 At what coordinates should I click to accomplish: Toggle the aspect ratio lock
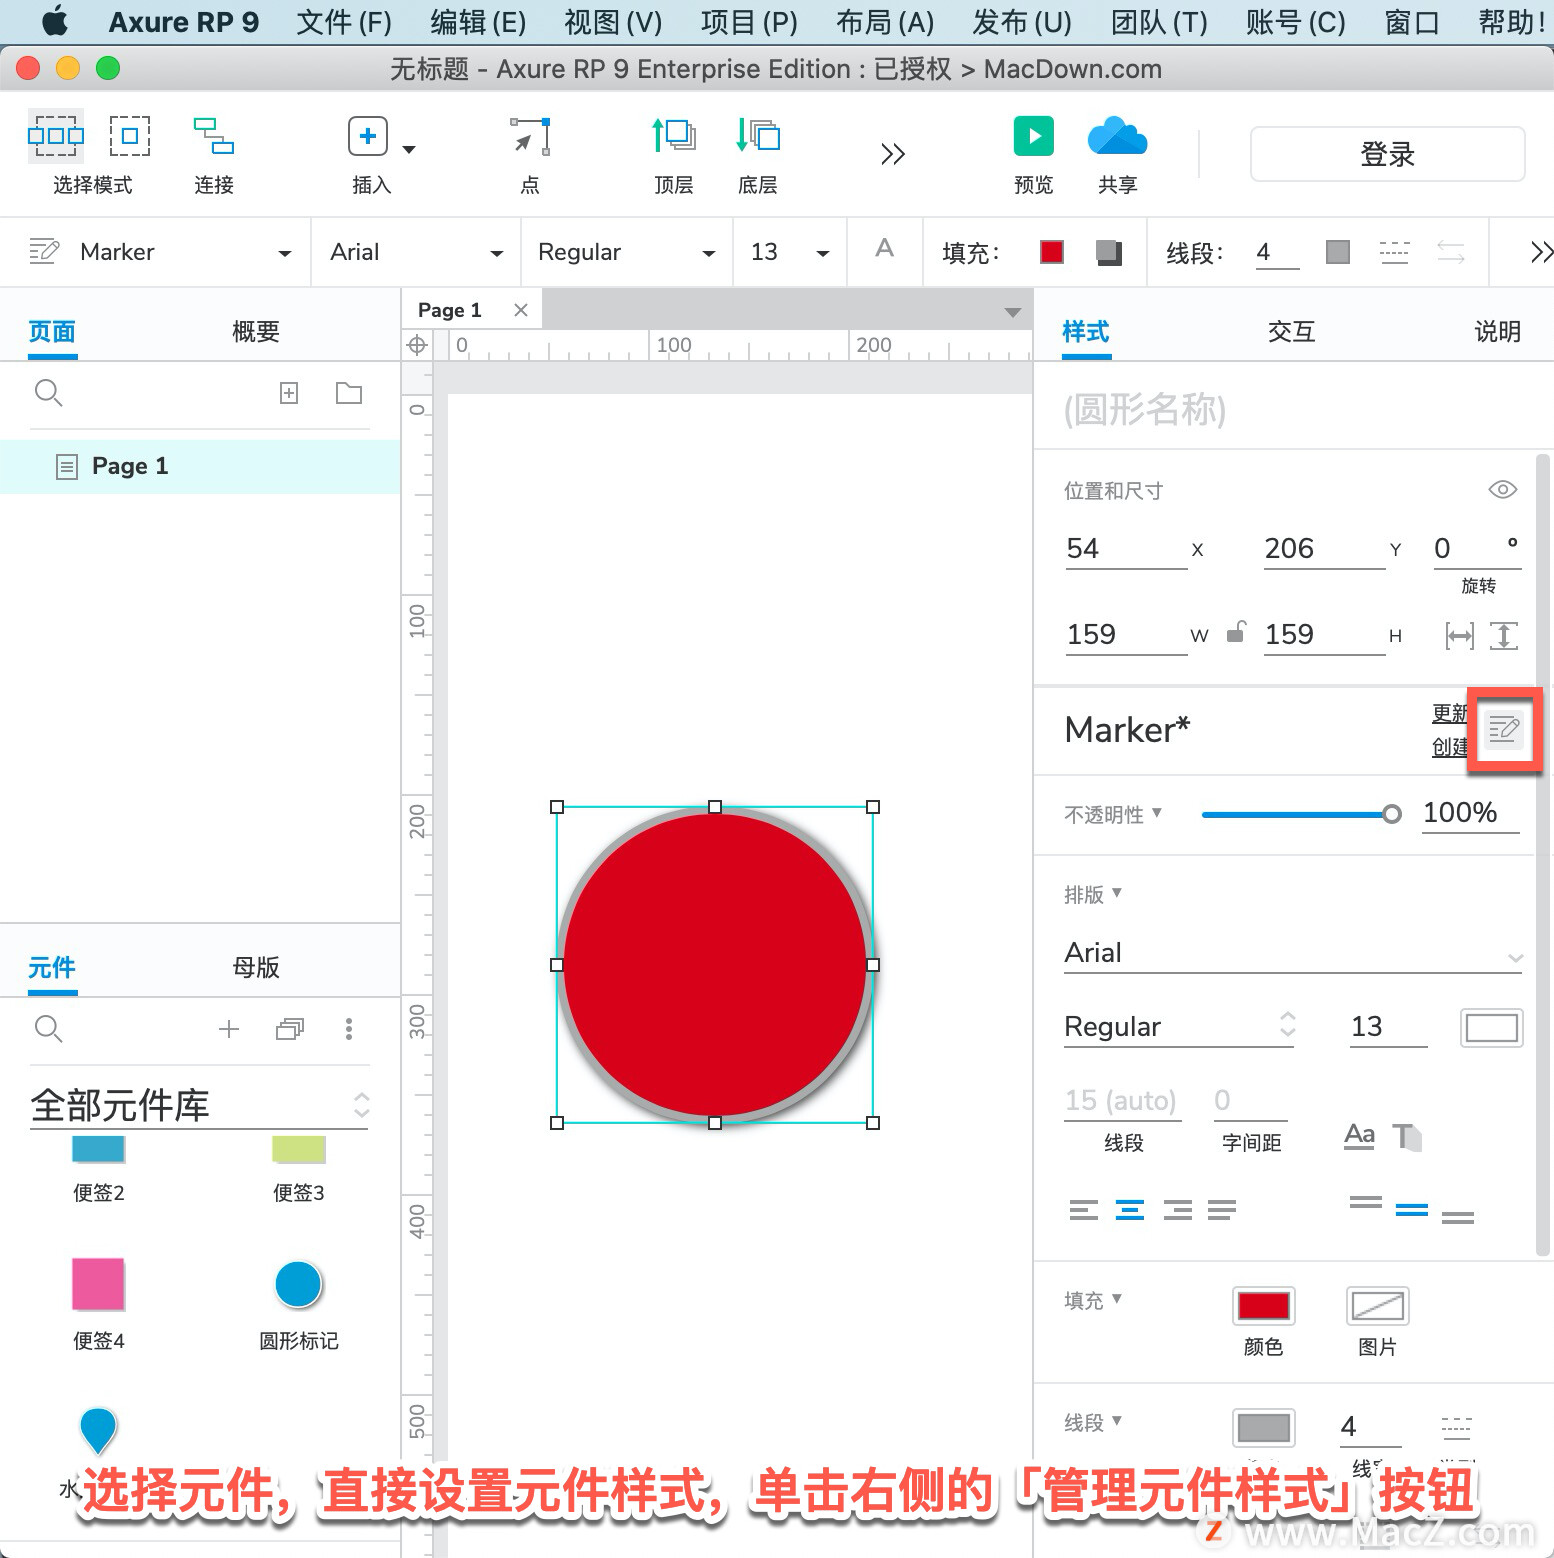tap(1236, 632)
